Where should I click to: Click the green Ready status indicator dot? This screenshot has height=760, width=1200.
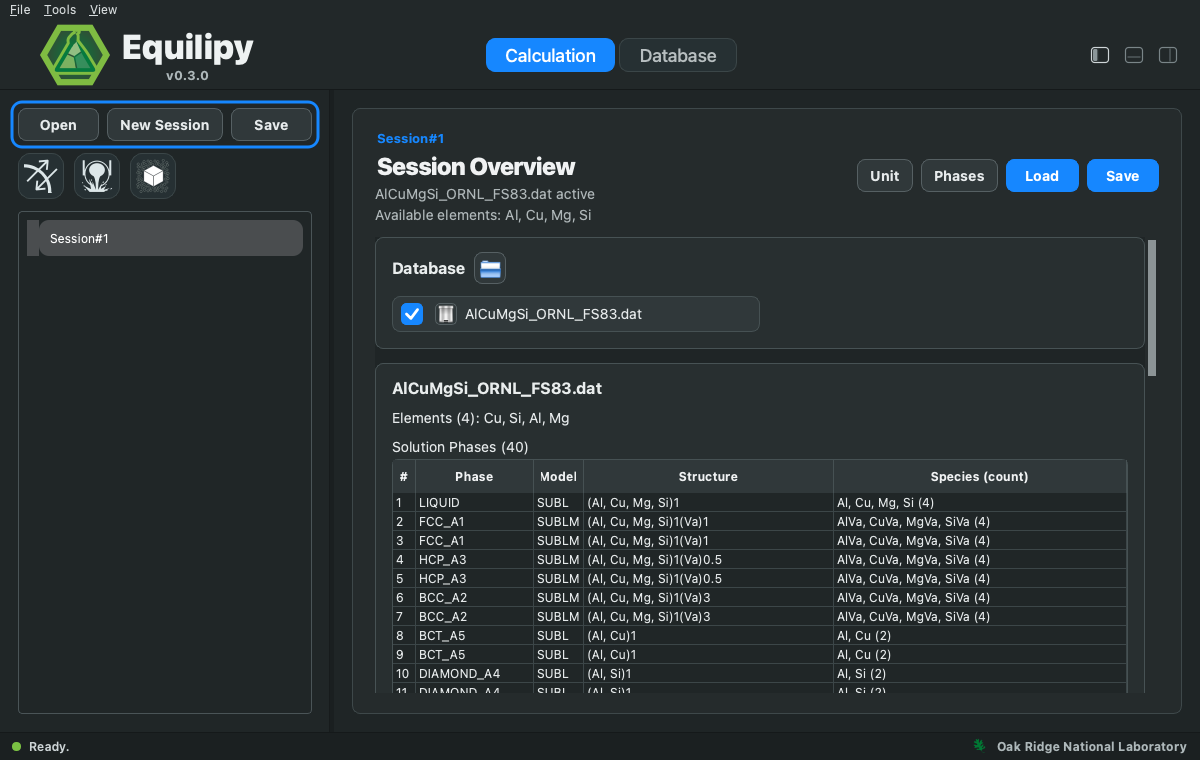tap(16, 747)
